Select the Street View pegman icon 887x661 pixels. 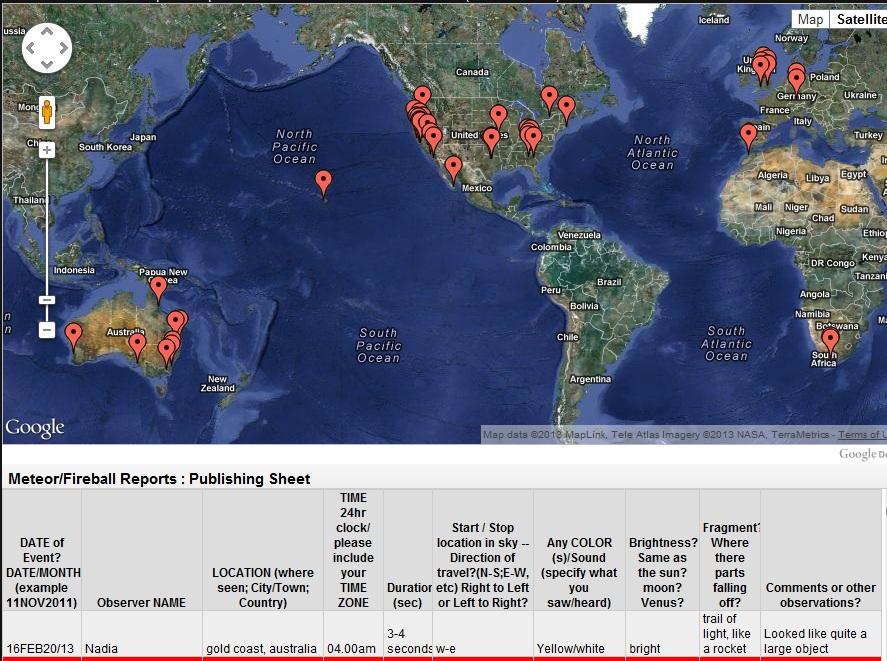pyautogui.click(x=47, y=112)
